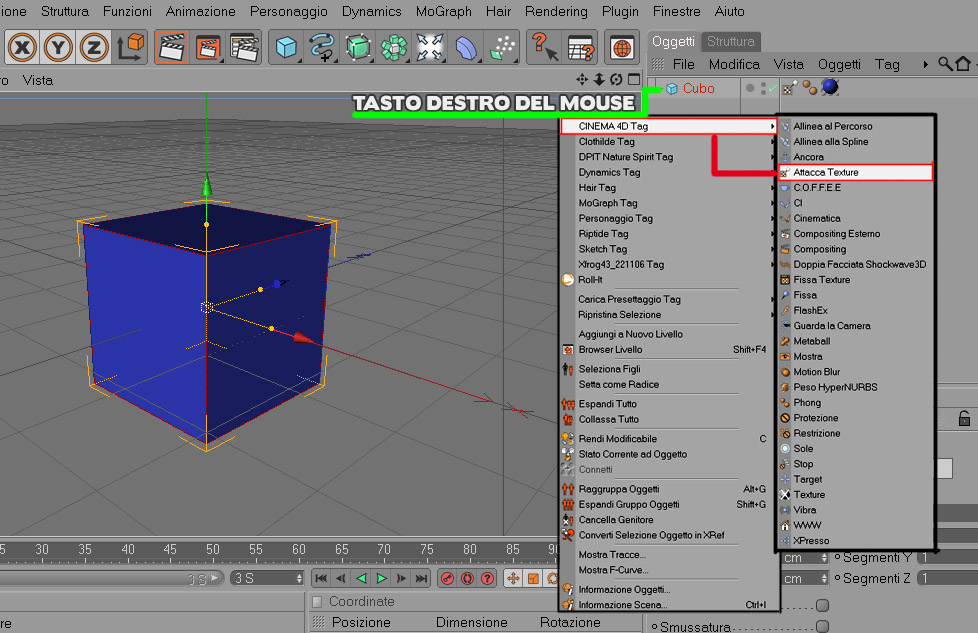The image size is (978, 633).
Task: Open the MoGraph menu
Action: point(443,11)
